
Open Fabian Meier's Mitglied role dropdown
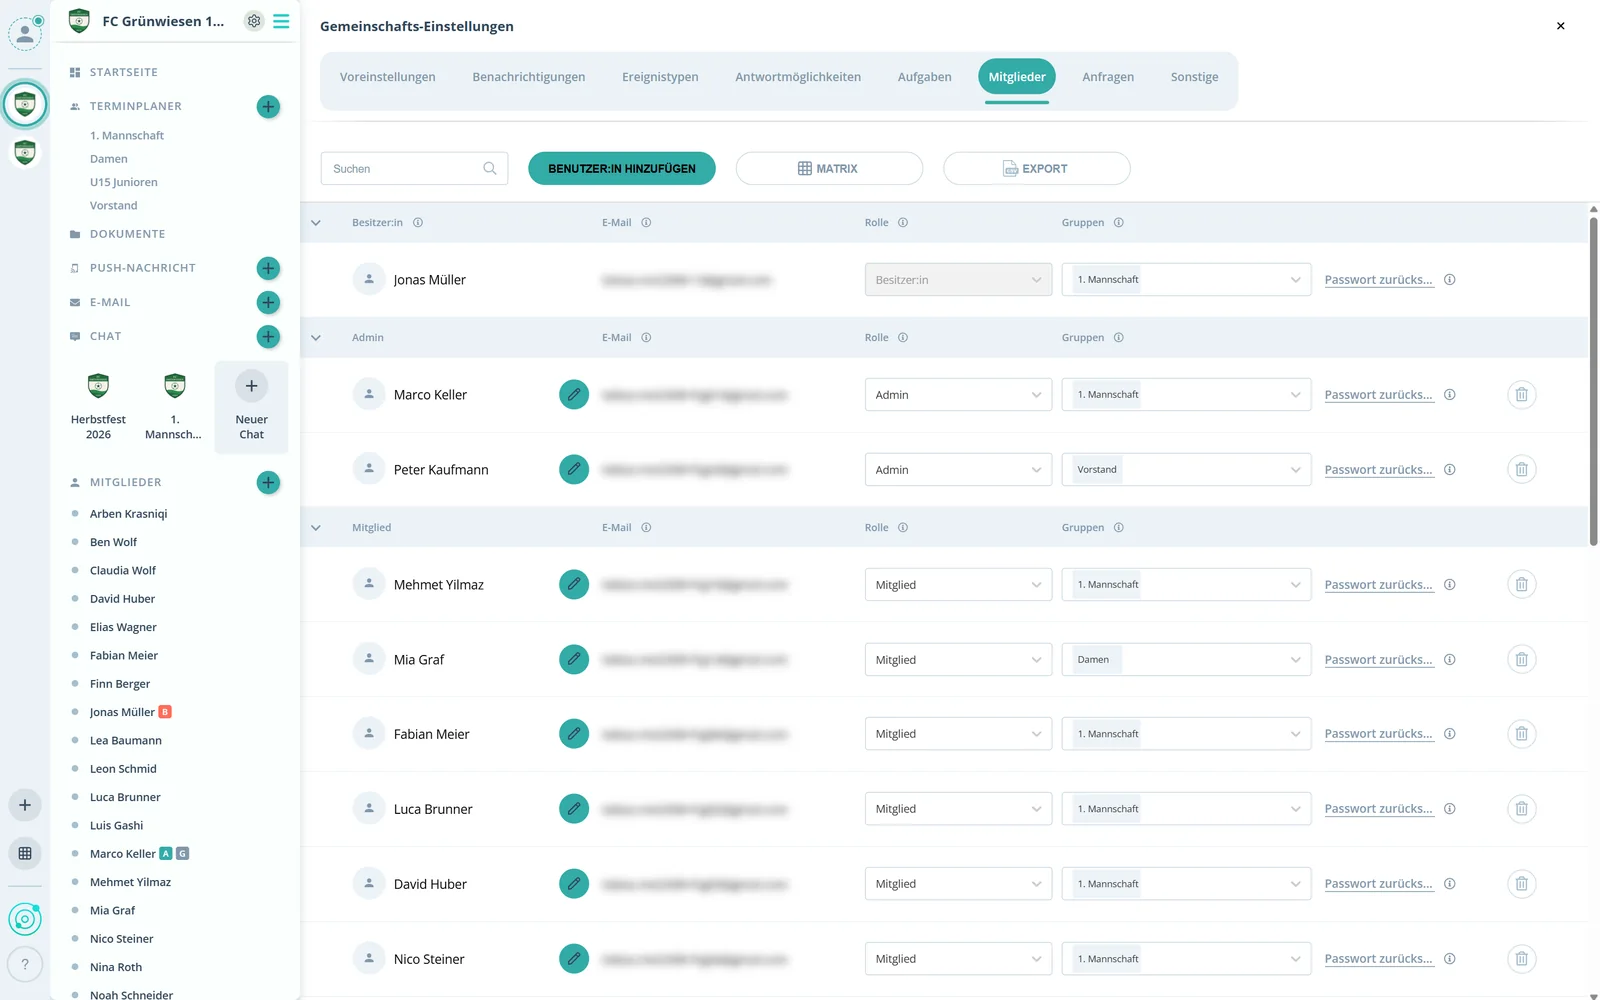(x=958, y=734)
